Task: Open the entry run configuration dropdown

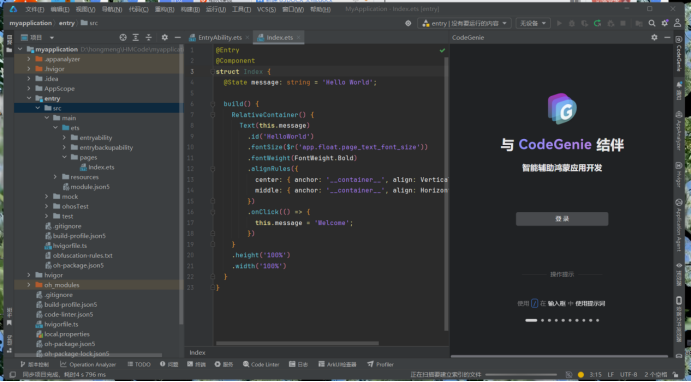Action: click(464, 23)
